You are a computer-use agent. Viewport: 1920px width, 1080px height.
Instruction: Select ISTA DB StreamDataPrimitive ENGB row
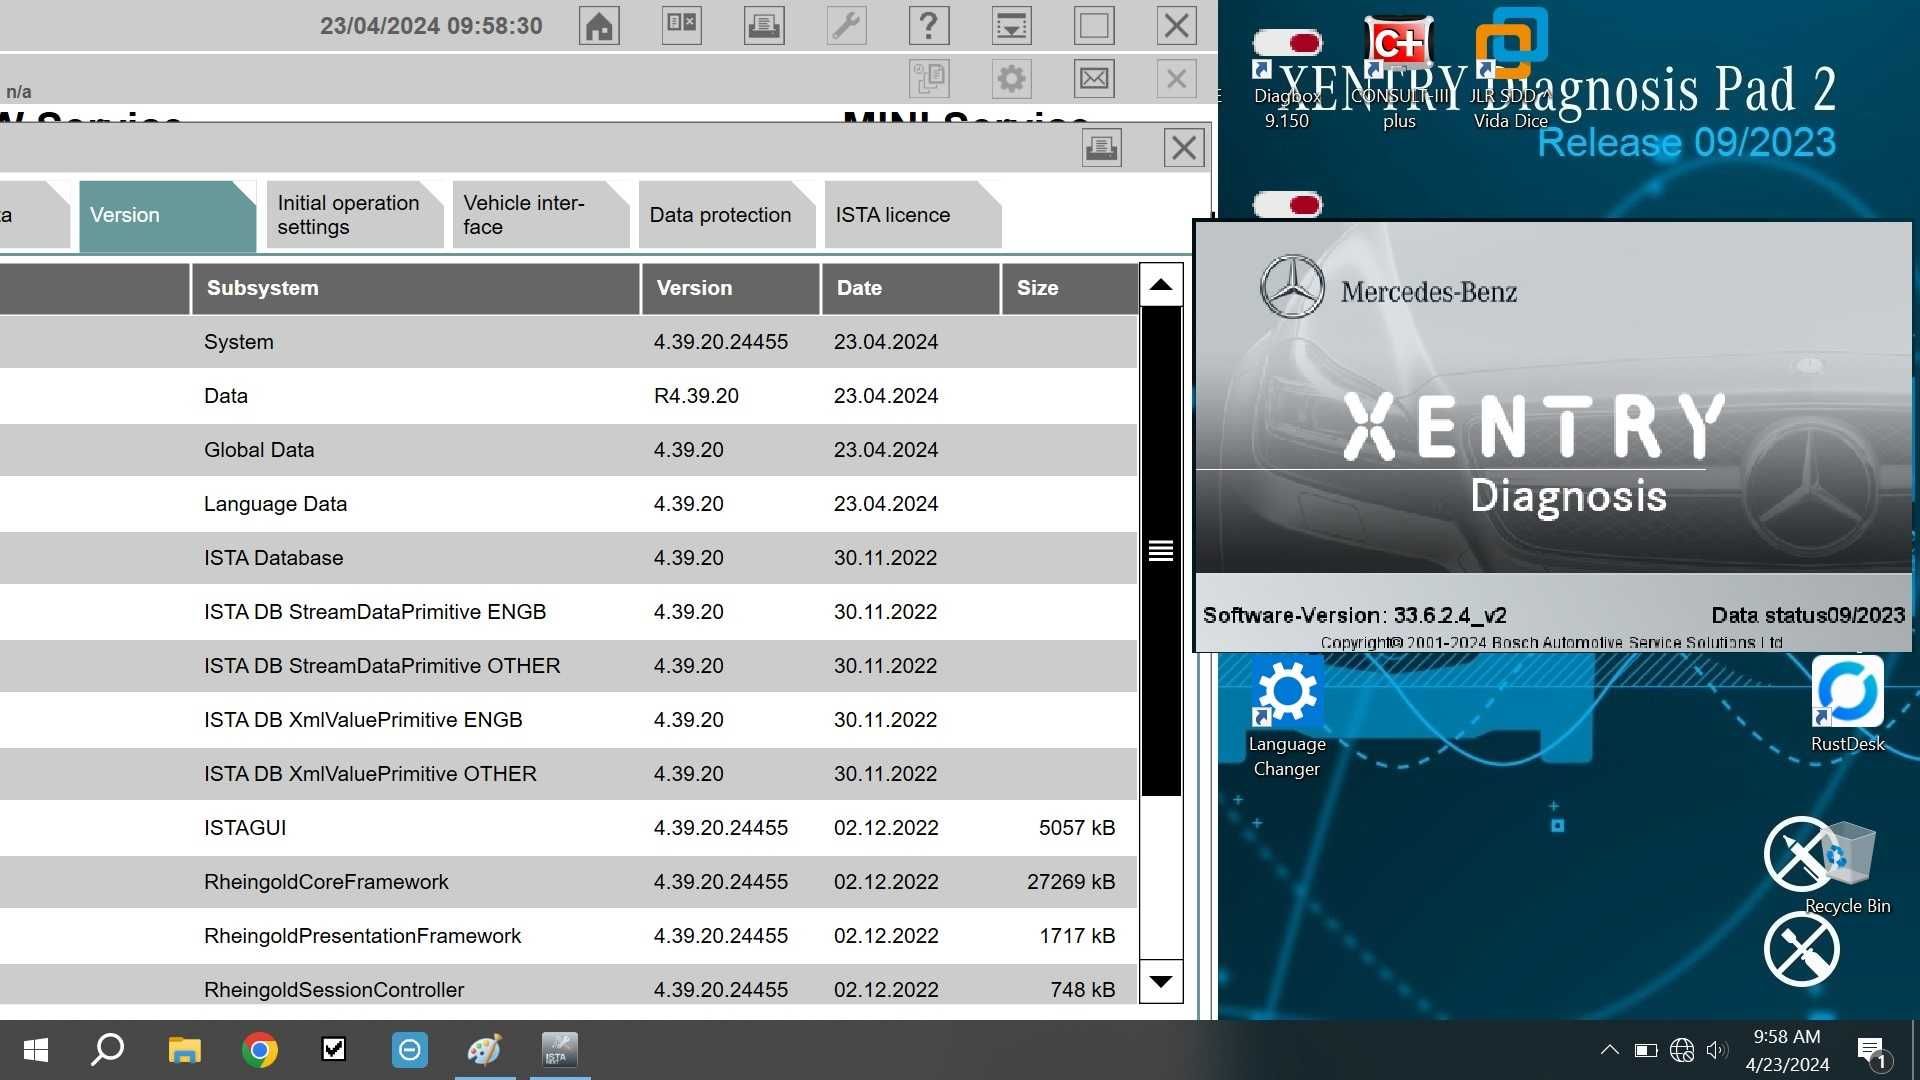(x=568, y=612)
